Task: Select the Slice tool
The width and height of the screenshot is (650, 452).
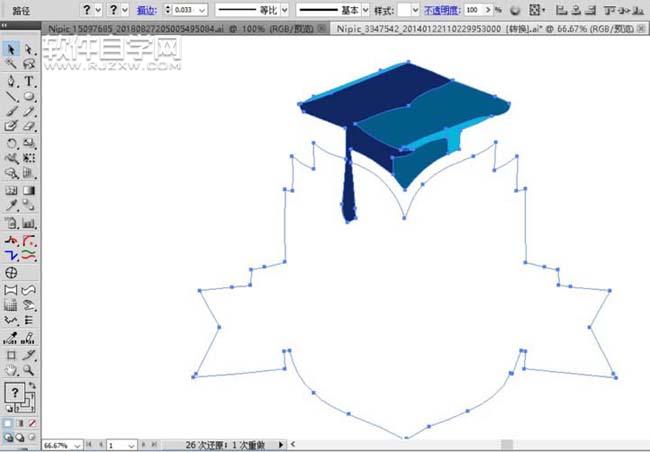Action: (x=29, y=355)
